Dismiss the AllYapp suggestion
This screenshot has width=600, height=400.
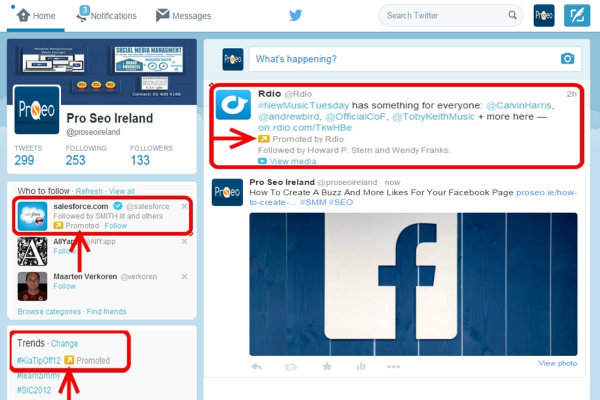point(184,242)
